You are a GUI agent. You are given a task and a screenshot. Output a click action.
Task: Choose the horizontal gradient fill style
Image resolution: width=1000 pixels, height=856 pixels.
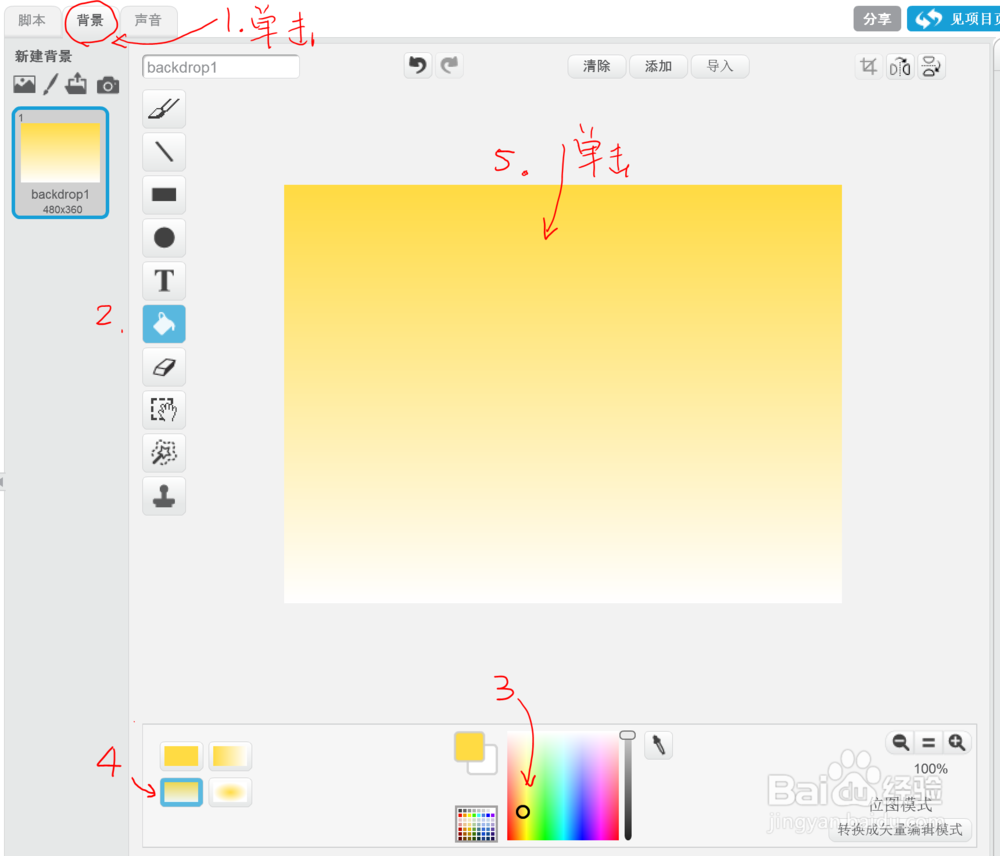click(x=230, y=756)
